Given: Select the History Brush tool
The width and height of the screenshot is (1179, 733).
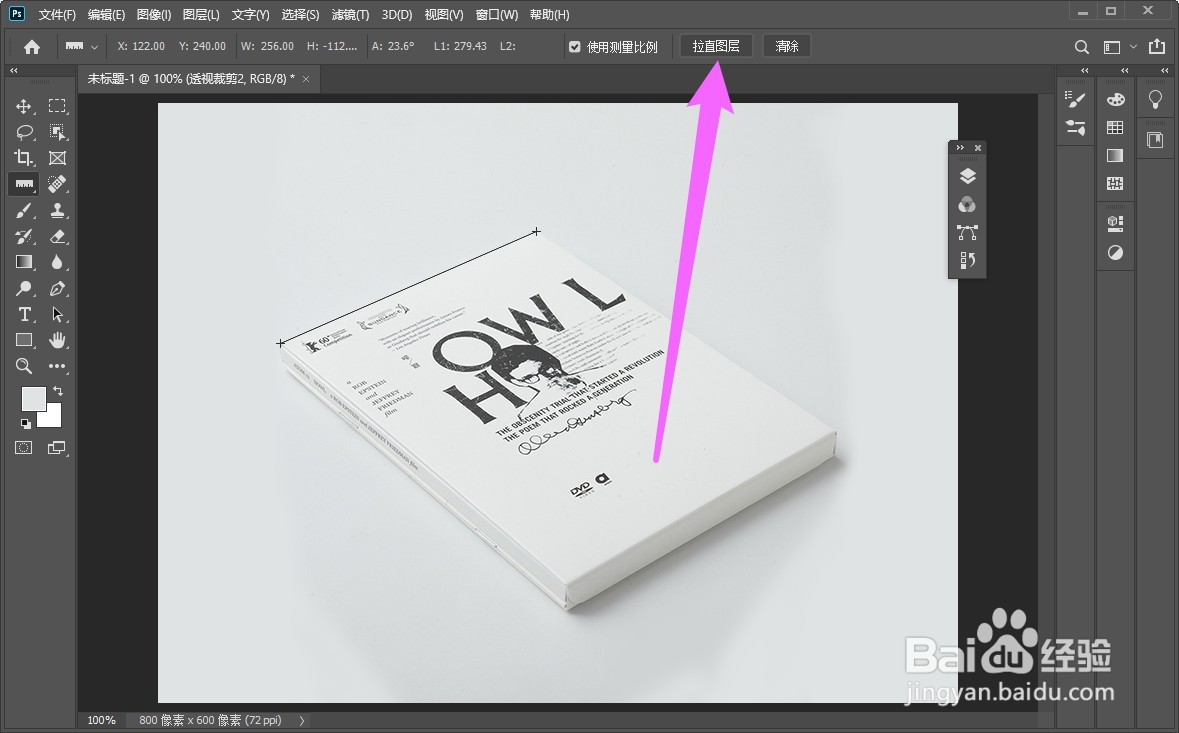Looking at the screenshot, I should [x=23, y=236].
